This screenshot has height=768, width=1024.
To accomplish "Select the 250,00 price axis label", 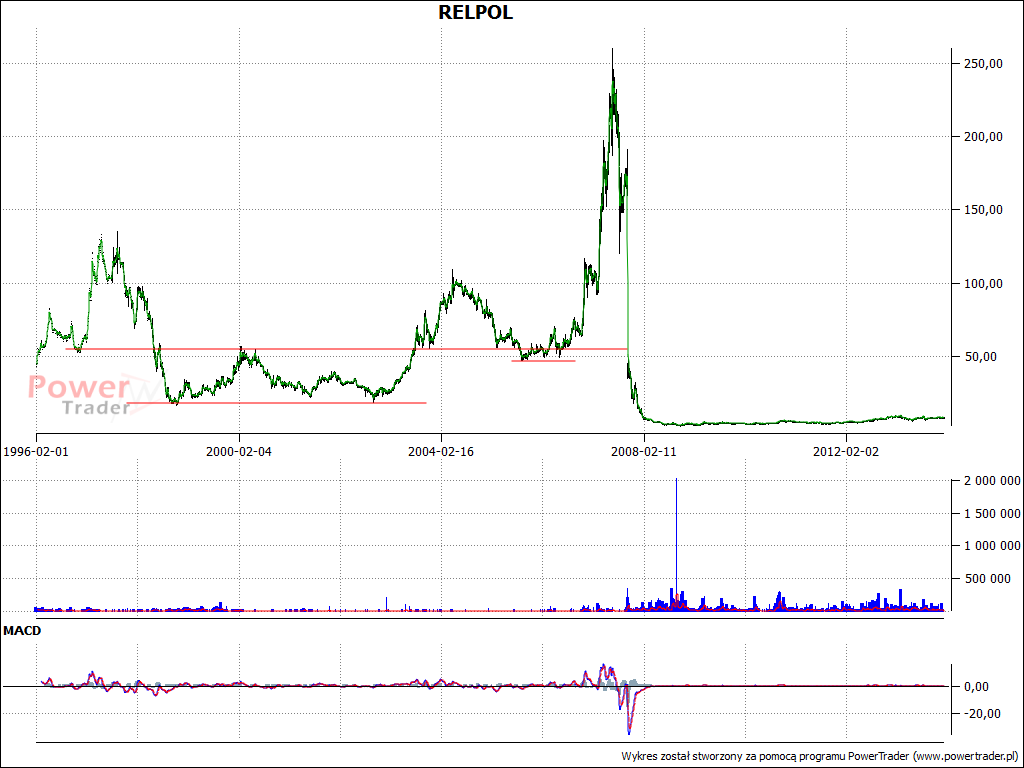I will (984, 63).
